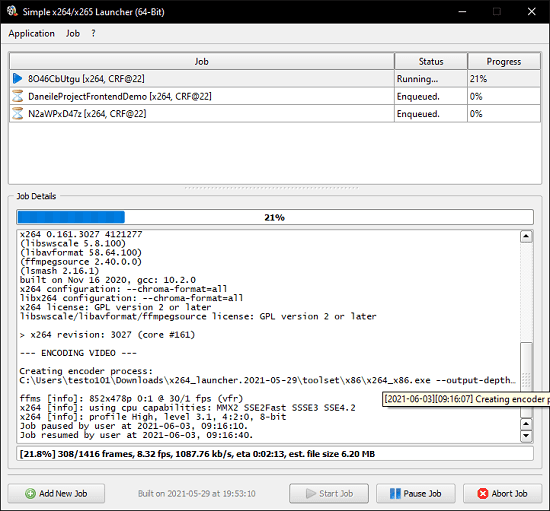Click the encoding status line showing 308/1416 frames
This screenshot has height=511, width=550.
coord(275,454)
